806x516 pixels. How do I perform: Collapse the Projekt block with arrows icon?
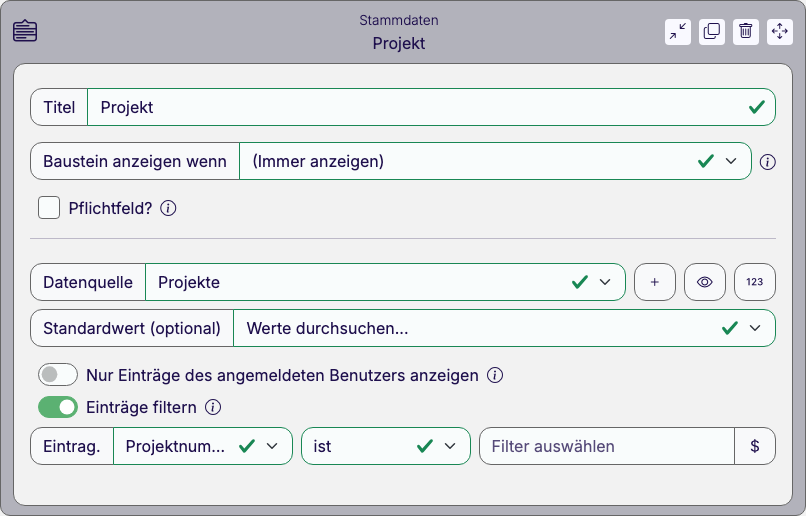(x=677, y=32)
